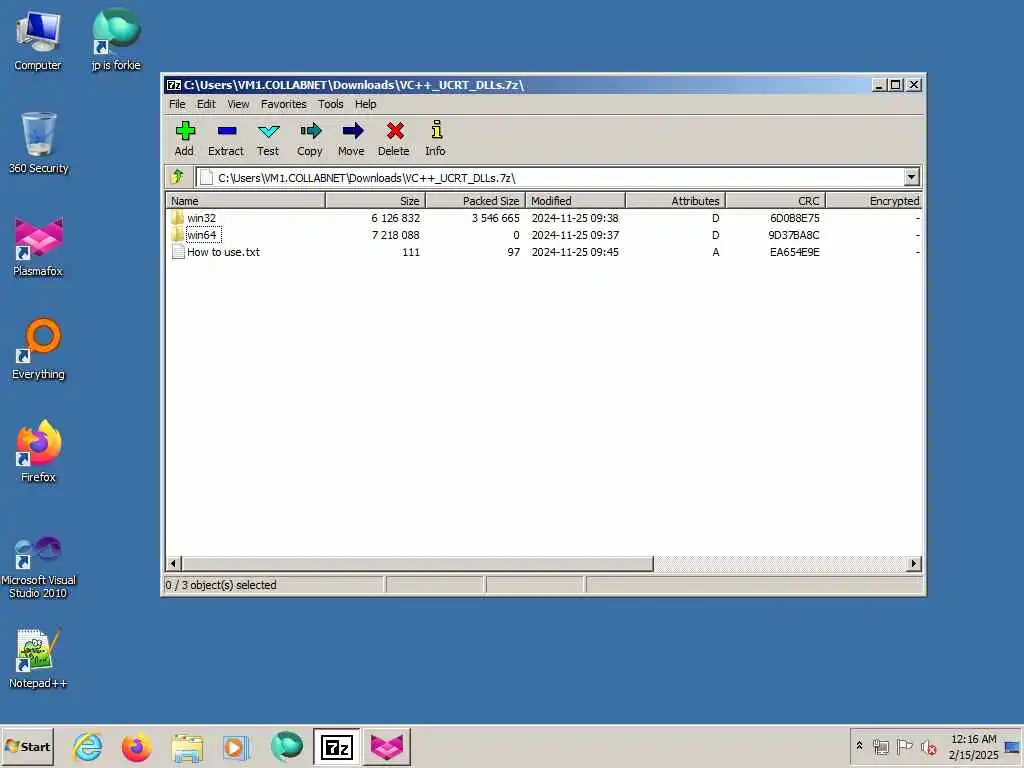Show hidden tray icons arrow

click(x=859, y=746)
